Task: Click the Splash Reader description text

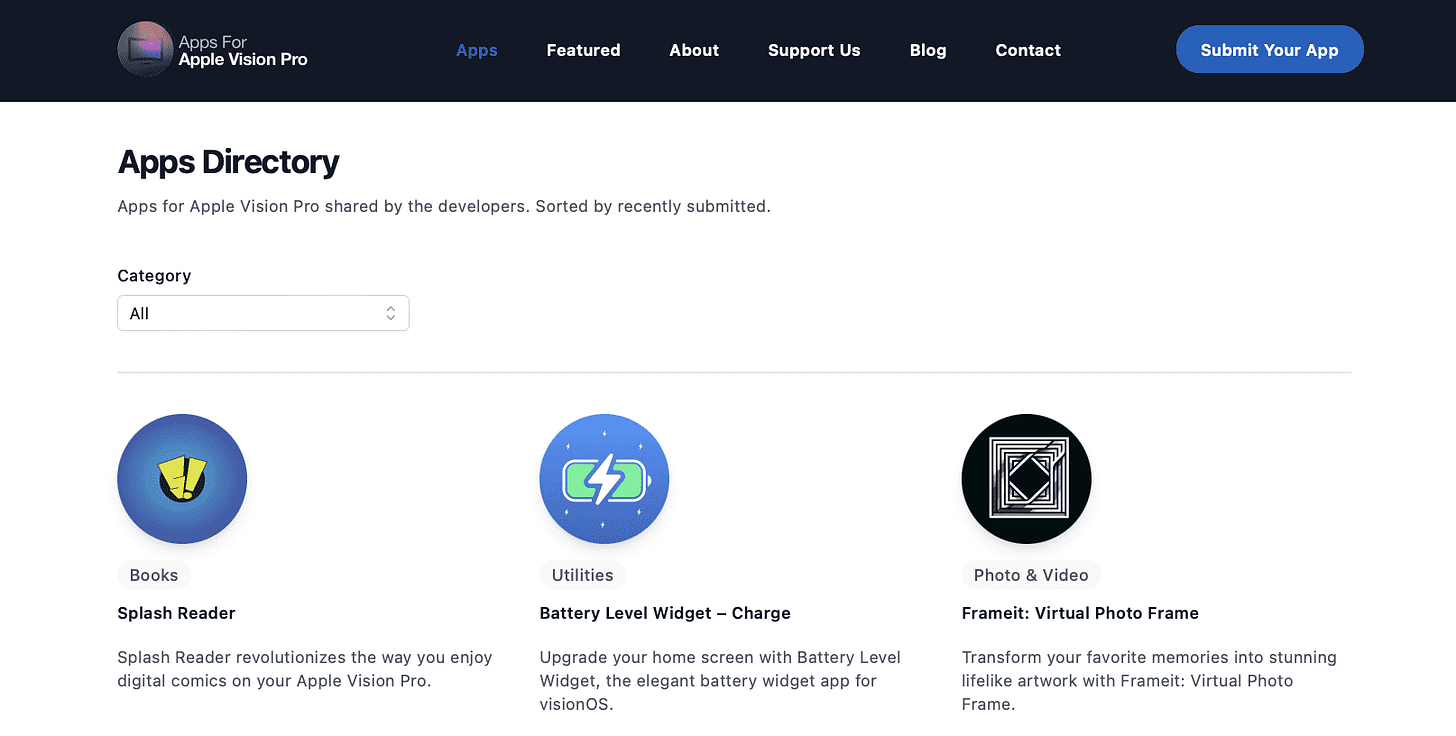Action: click(x=305, y=669)
